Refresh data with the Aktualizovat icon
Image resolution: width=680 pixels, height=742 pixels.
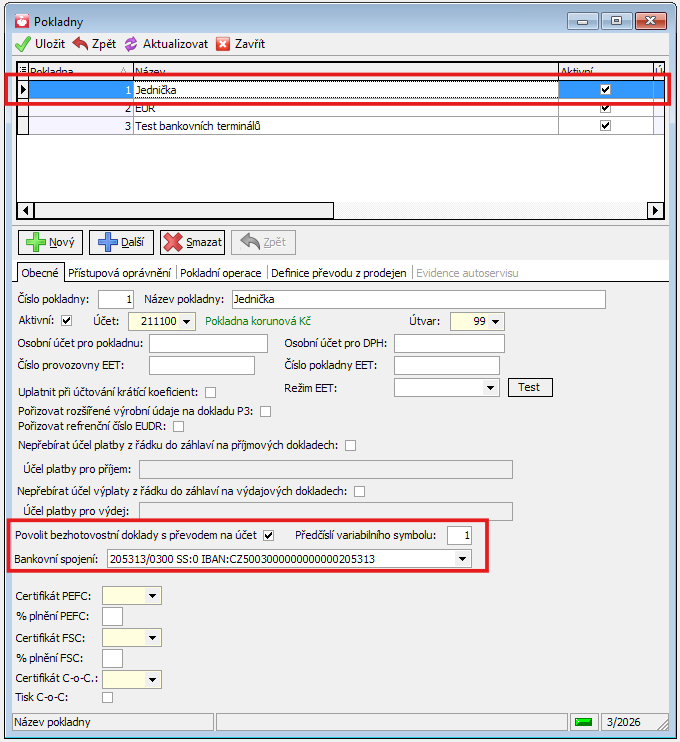coord(132,44)
